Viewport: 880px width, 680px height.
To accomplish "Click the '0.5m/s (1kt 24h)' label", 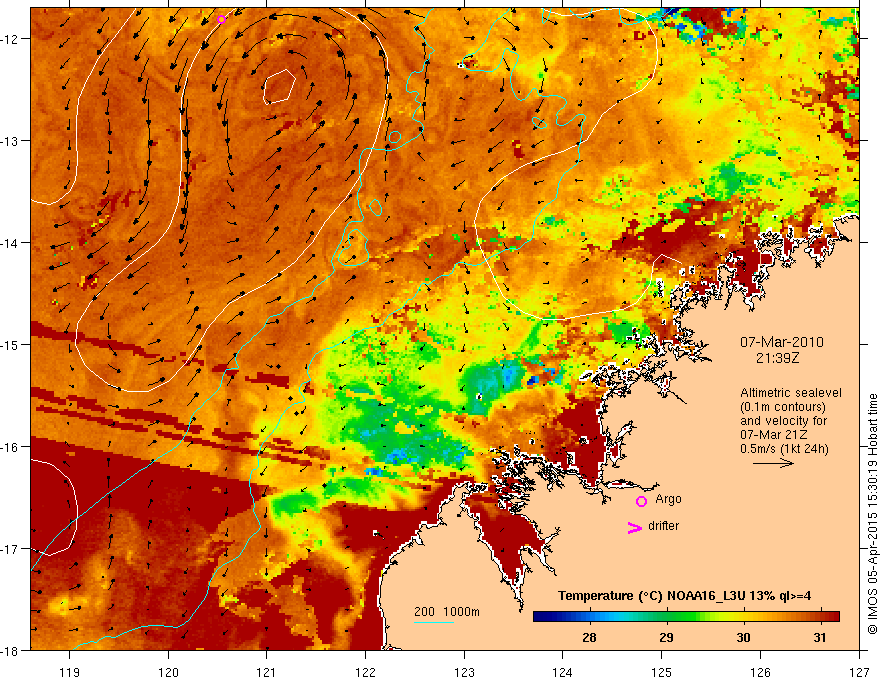I will pos(783,449).
